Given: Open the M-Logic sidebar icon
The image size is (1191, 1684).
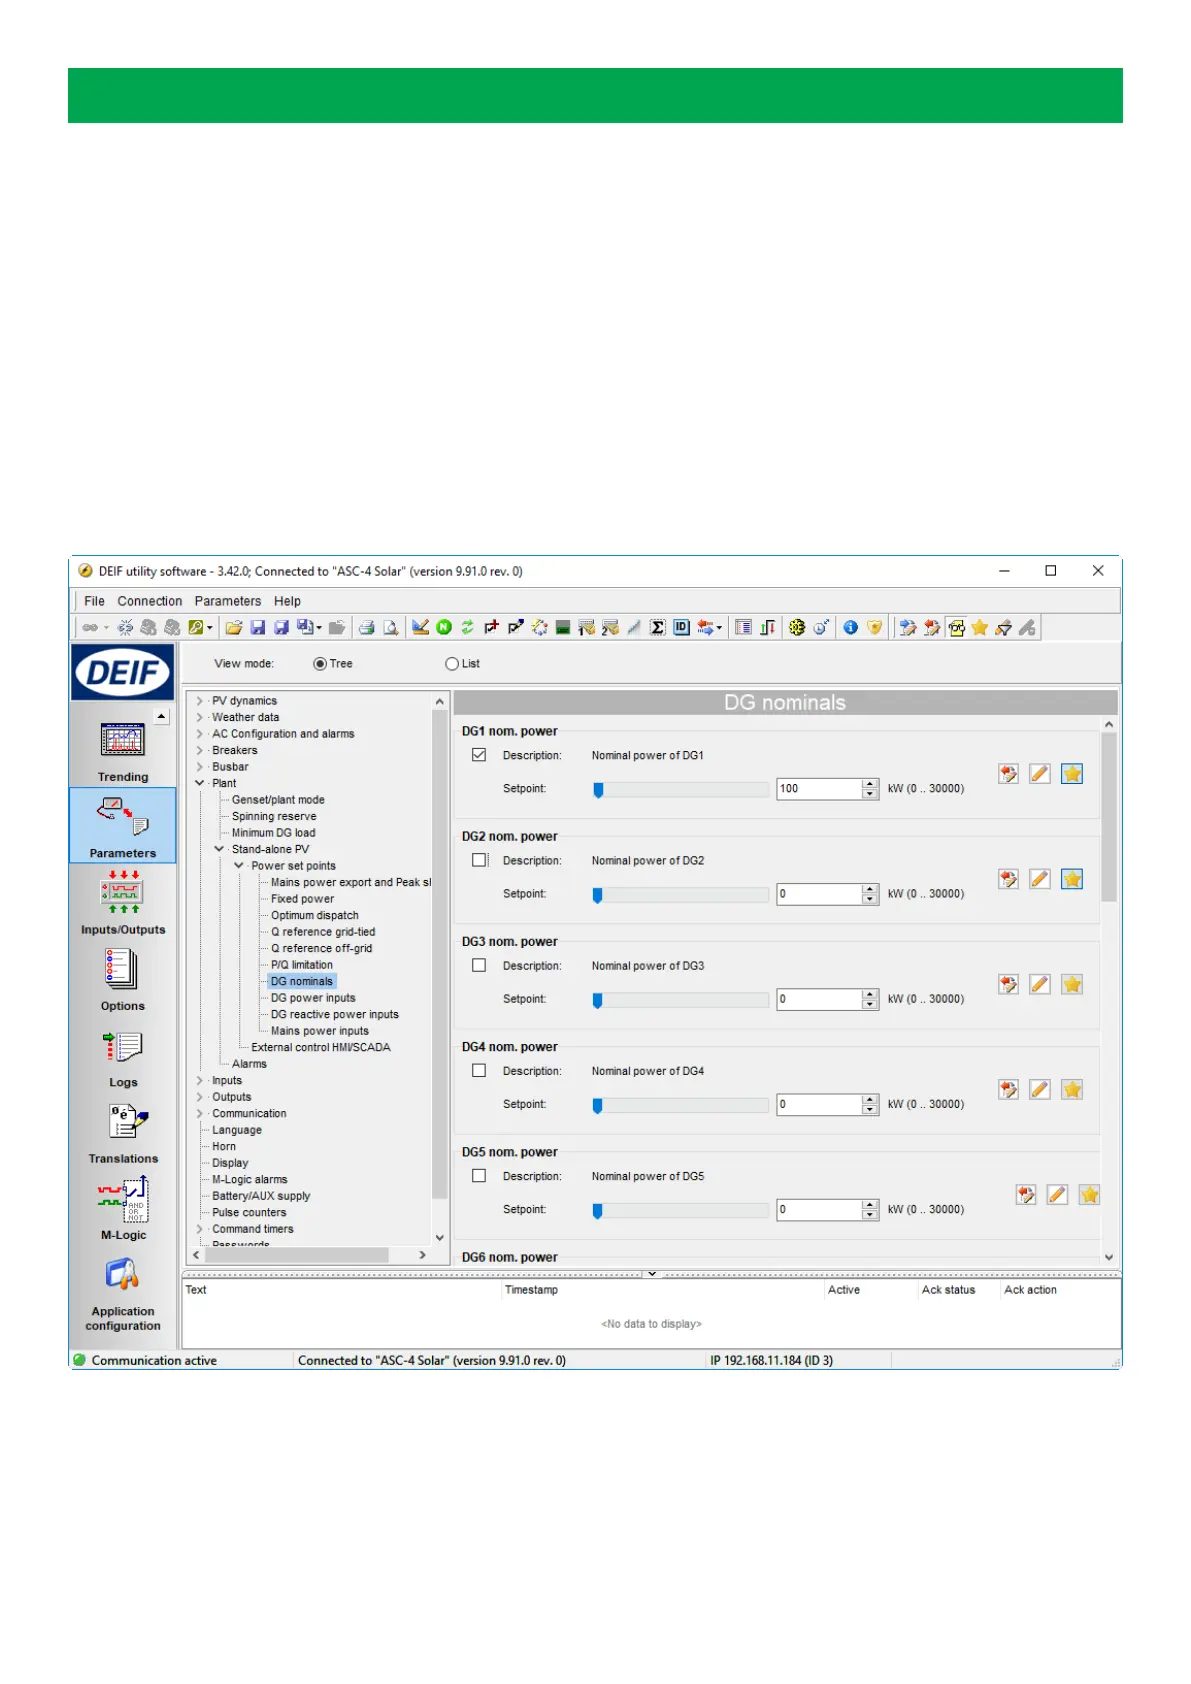Looking at the screenshot, I should click(123, 1210).
